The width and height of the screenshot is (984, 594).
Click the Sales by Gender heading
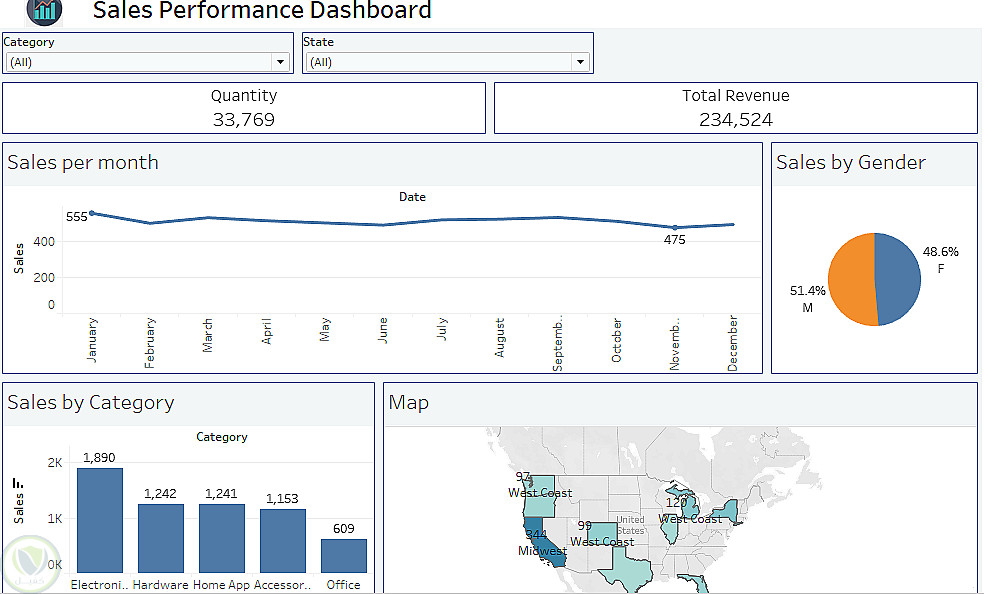[x=850, y=162]
